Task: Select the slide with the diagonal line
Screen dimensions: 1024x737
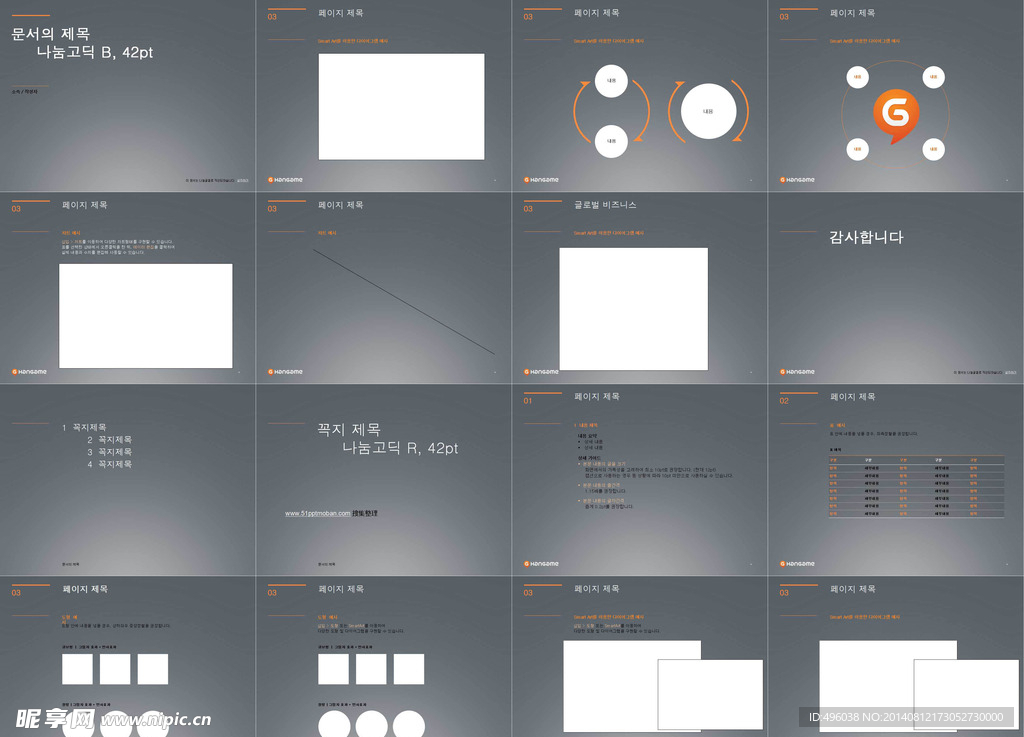Action: (x=383, y=288)
